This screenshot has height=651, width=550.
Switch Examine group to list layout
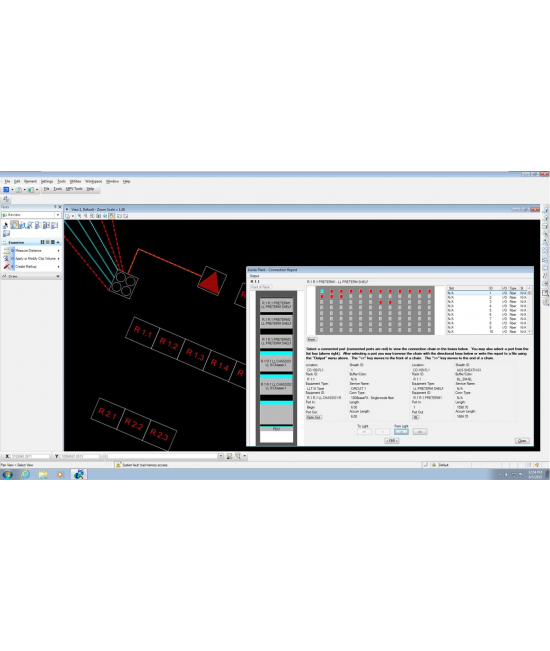pos(48,242)
